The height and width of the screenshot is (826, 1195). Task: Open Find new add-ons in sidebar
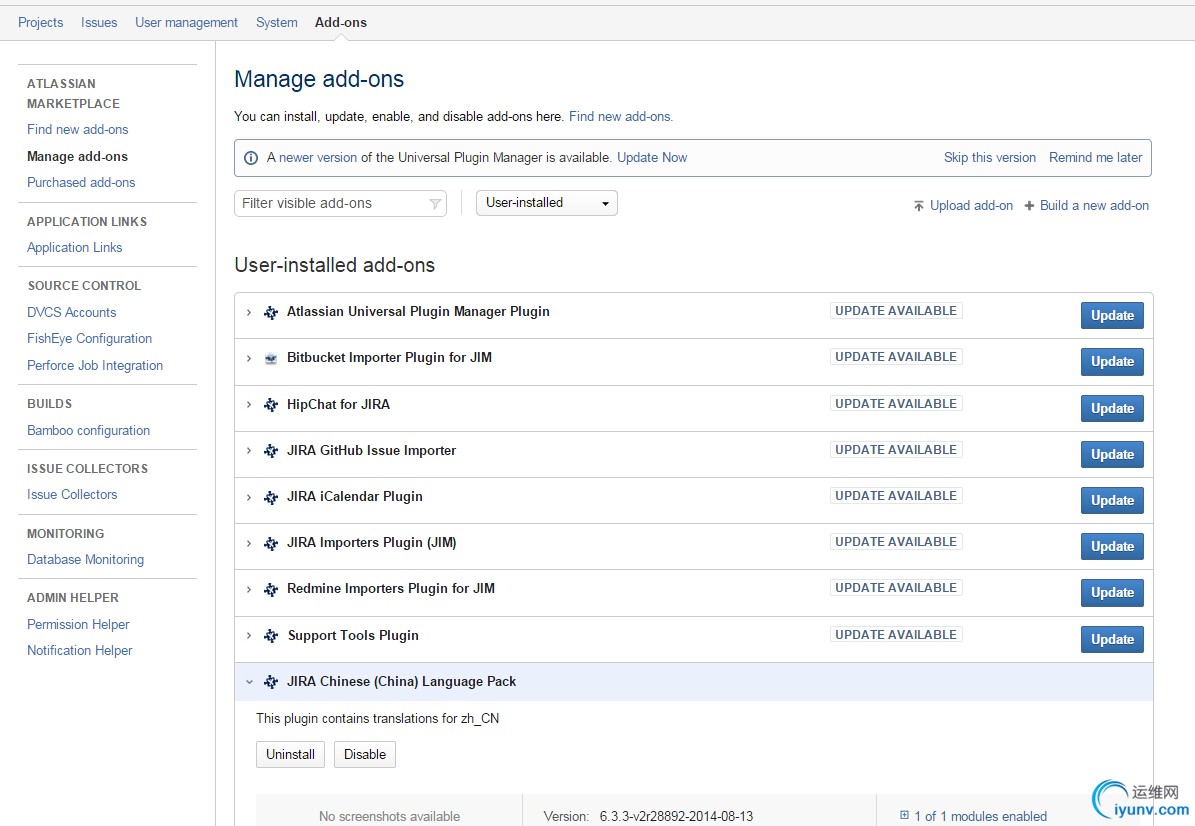point(78,130)
